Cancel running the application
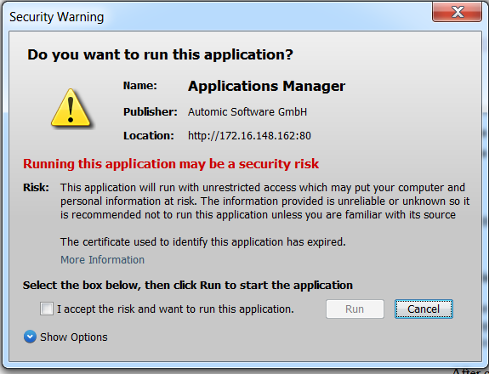 point(424,309)
